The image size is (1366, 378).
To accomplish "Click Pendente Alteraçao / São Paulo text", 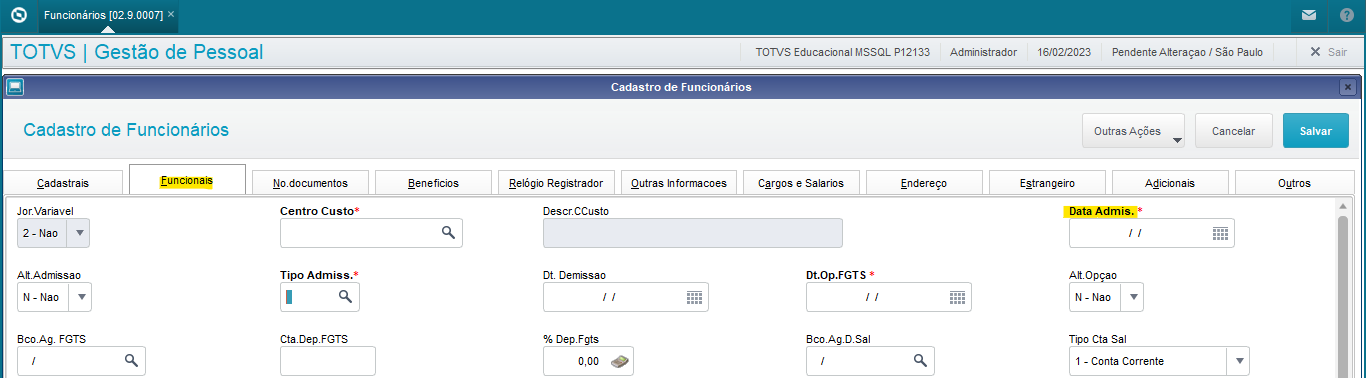I will (1188, 51).
